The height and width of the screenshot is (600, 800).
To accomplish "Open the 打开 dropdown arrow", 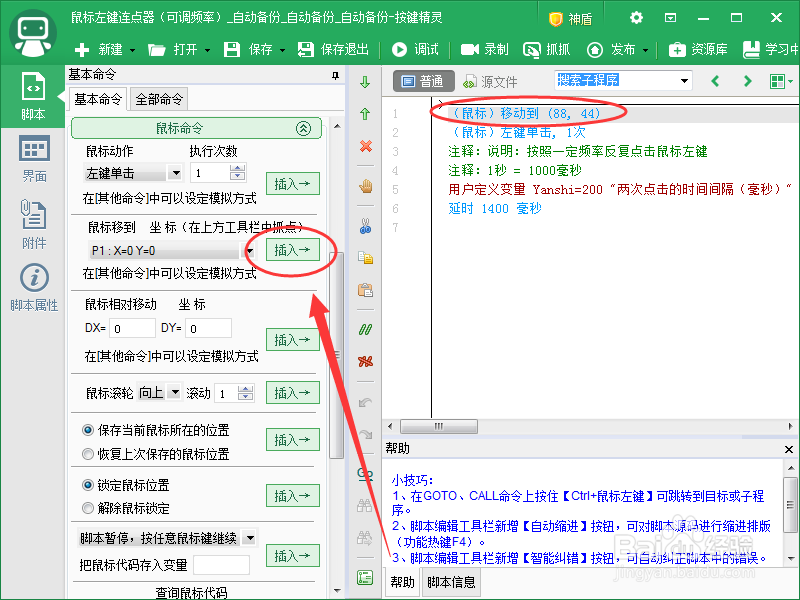I will tap(207, 50).
